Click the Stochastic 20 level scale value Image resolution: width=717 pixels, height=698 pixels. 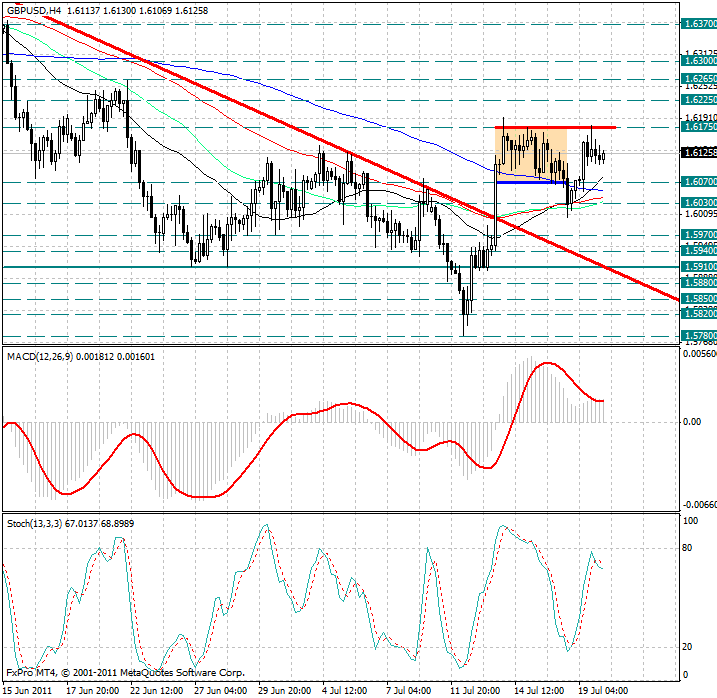[x=687, y=646]
